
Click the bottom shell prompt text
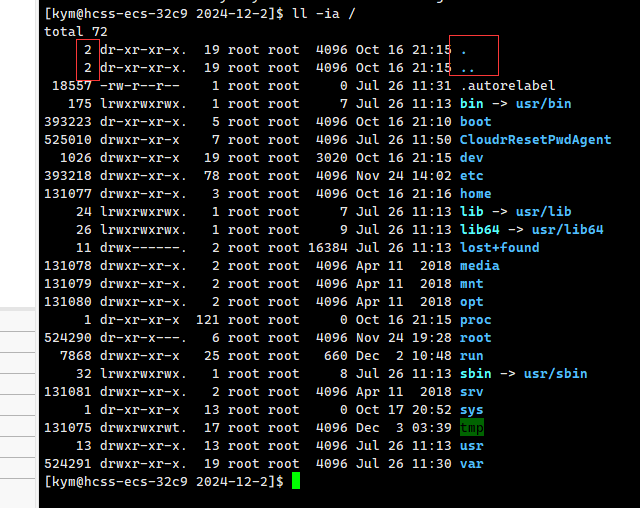point(164,481)
